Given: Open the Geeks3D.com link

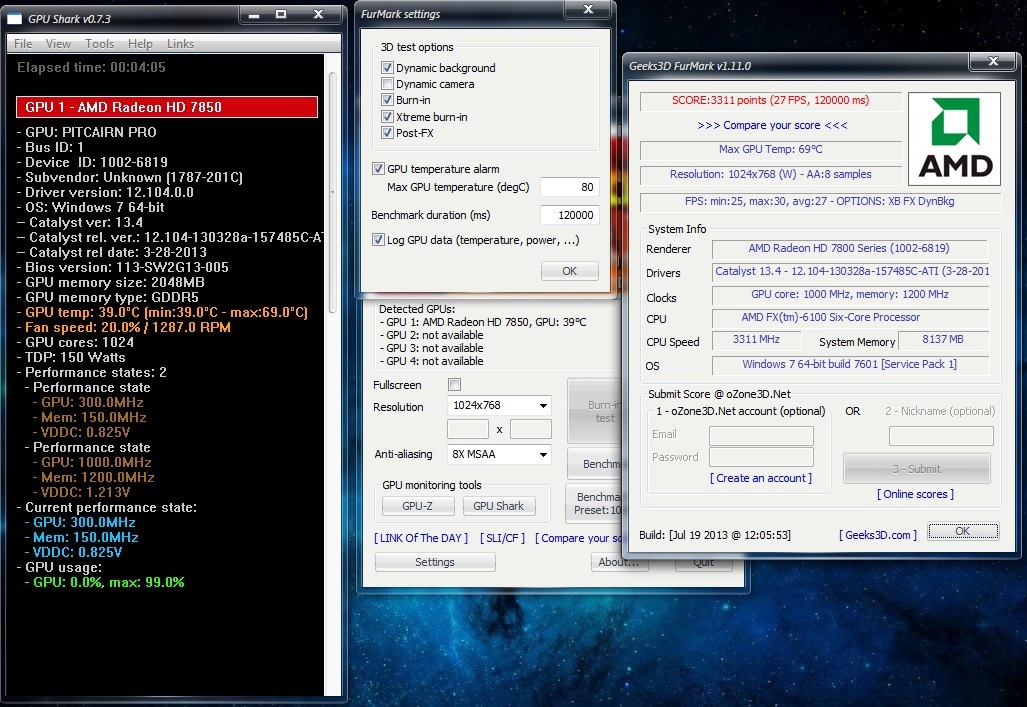Looking at the screenshot, I should tap(878, 535).
